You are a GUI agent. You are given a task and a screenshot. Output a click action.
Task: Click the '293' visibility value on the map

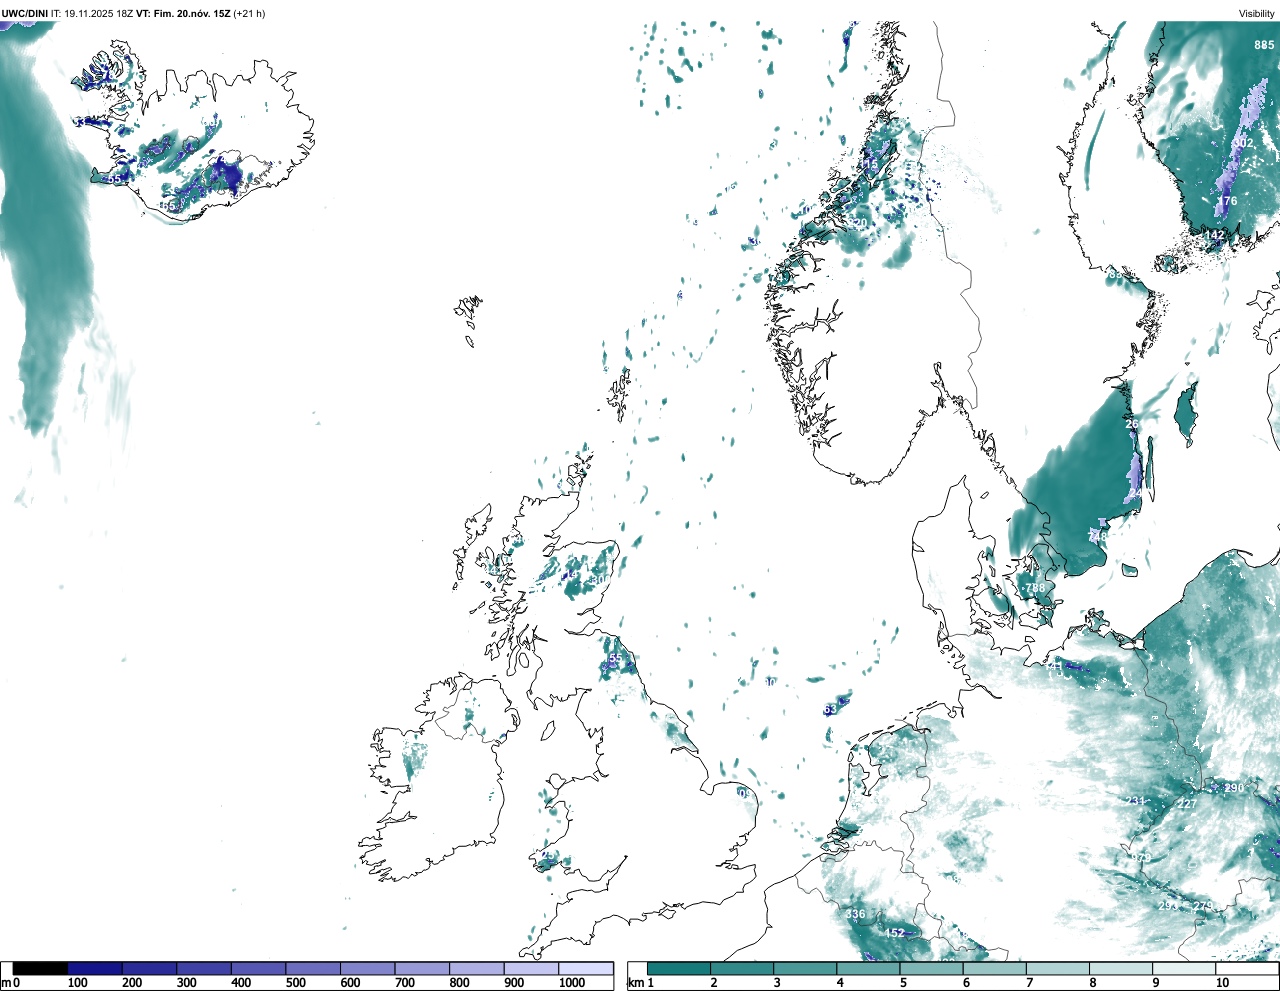[1168, 905]
